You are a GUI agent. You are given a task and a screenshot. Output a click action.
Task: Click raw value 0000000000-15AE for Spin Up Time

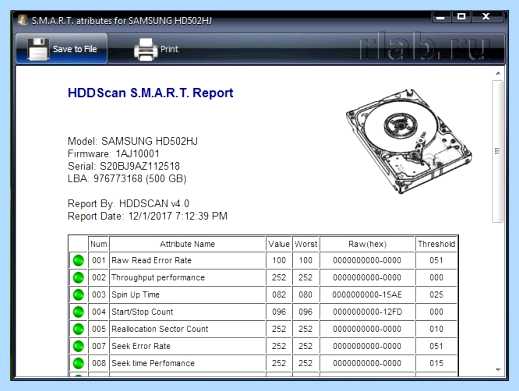point(367,295)
